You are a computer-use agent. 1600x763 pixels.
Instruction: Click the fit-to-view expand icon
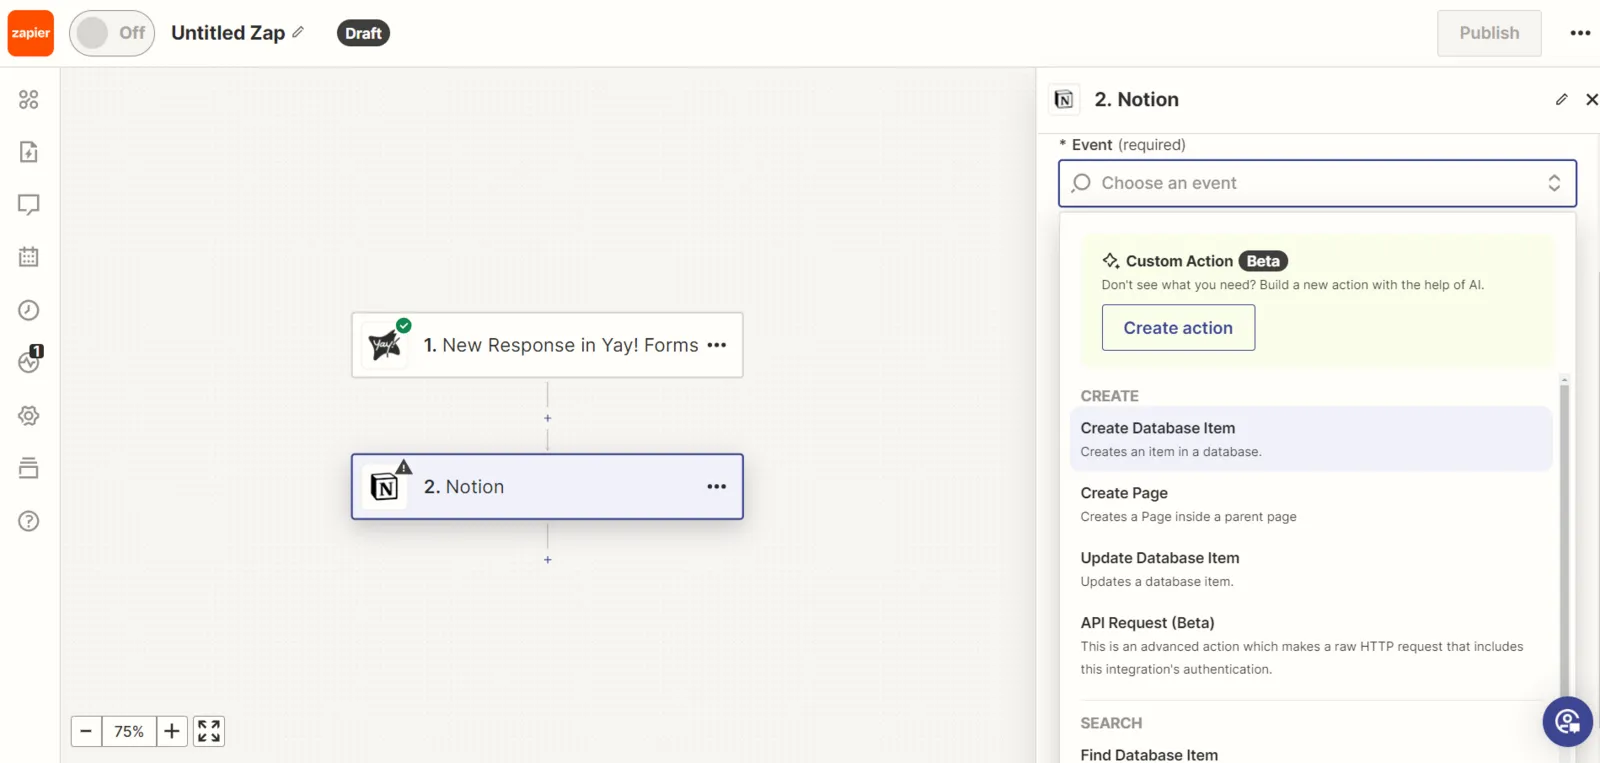[x=209, y=732]
